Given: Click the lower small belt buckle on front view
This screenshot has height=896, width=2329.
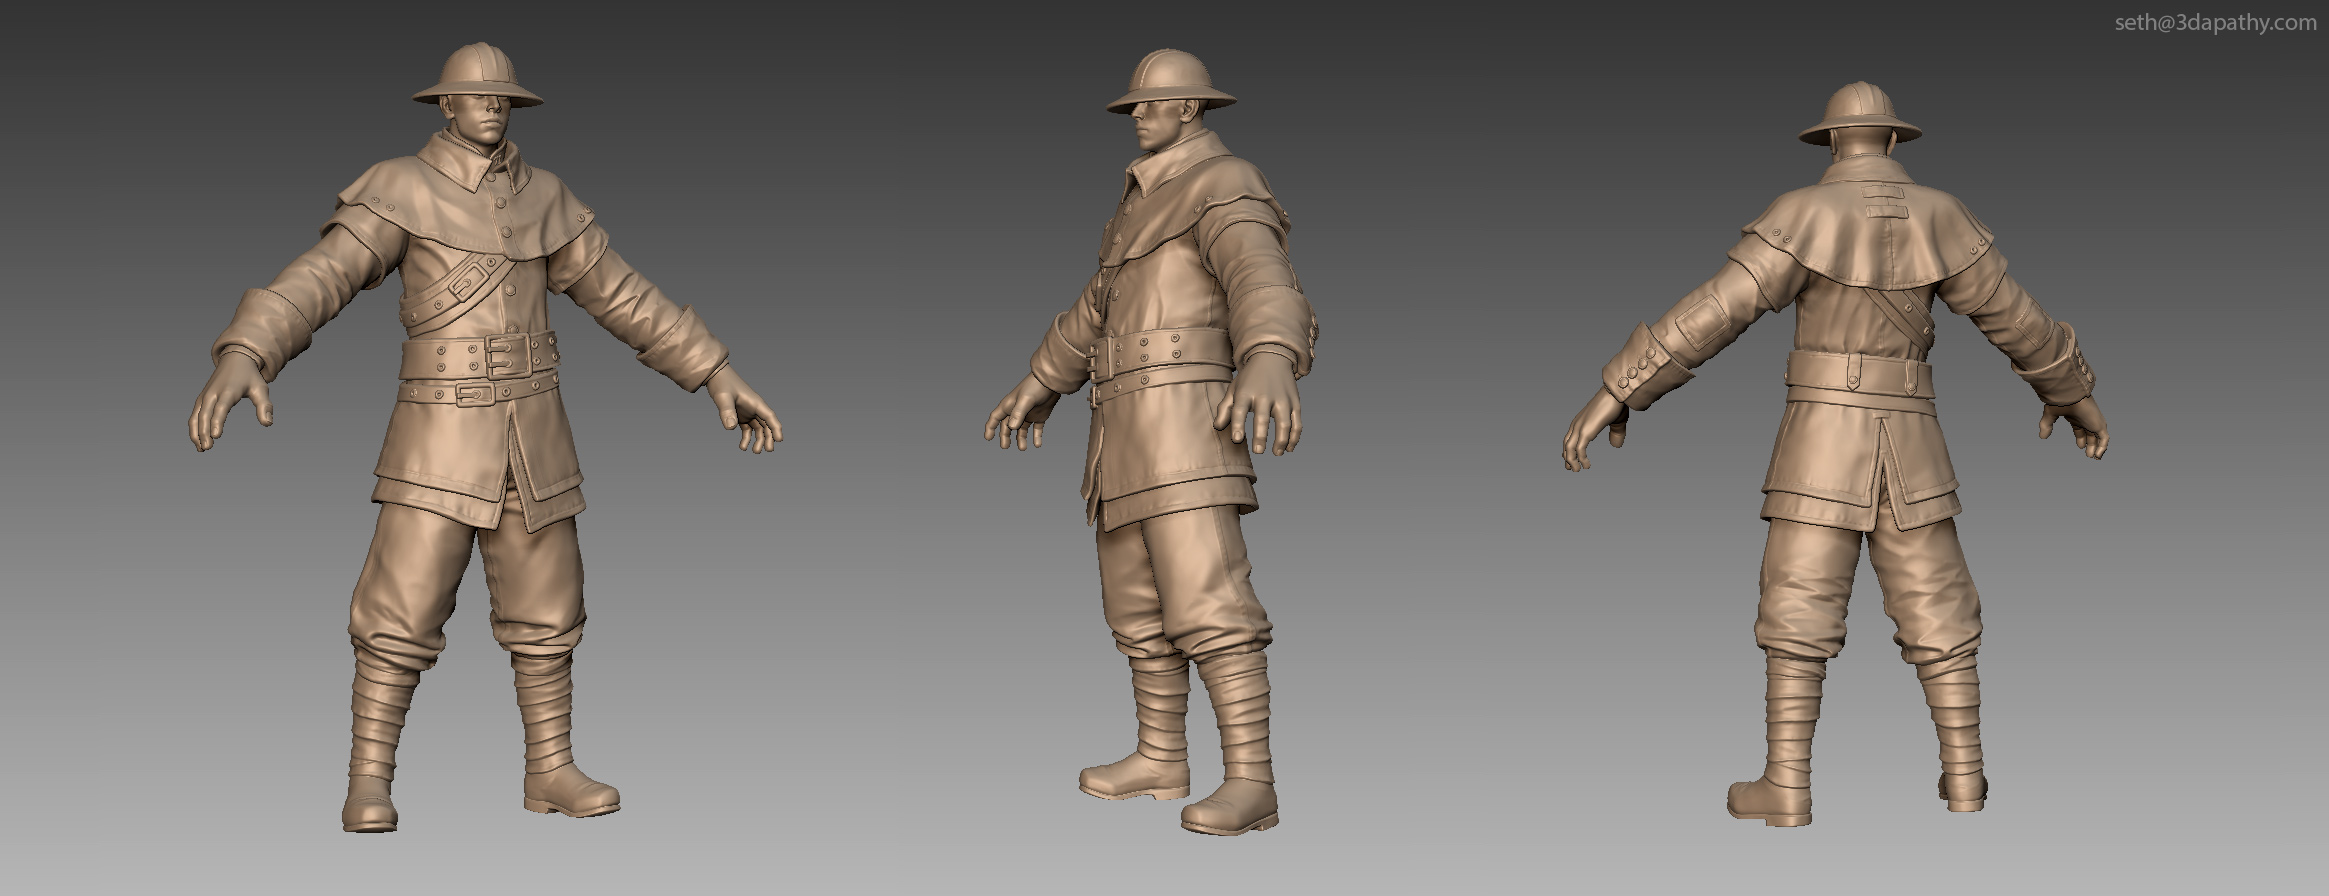Looking at the screenshot, I should point(475,395).
